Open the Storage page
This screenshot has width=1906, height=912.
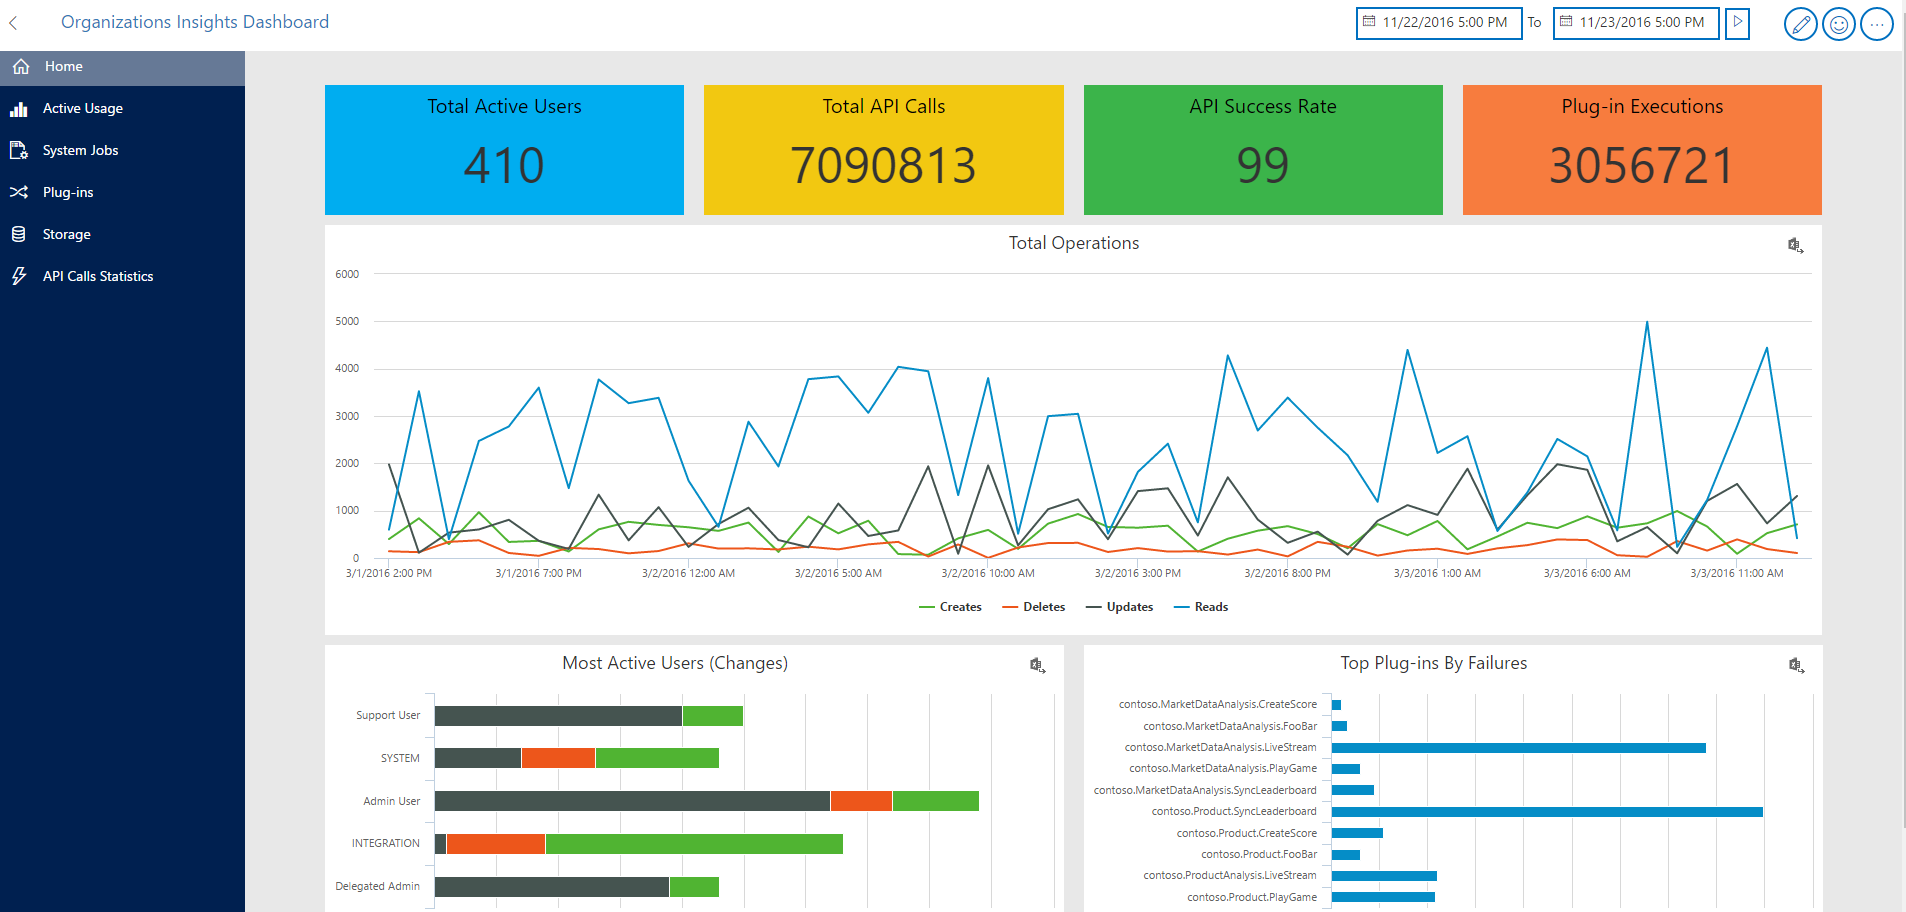[x=122, y=234]
